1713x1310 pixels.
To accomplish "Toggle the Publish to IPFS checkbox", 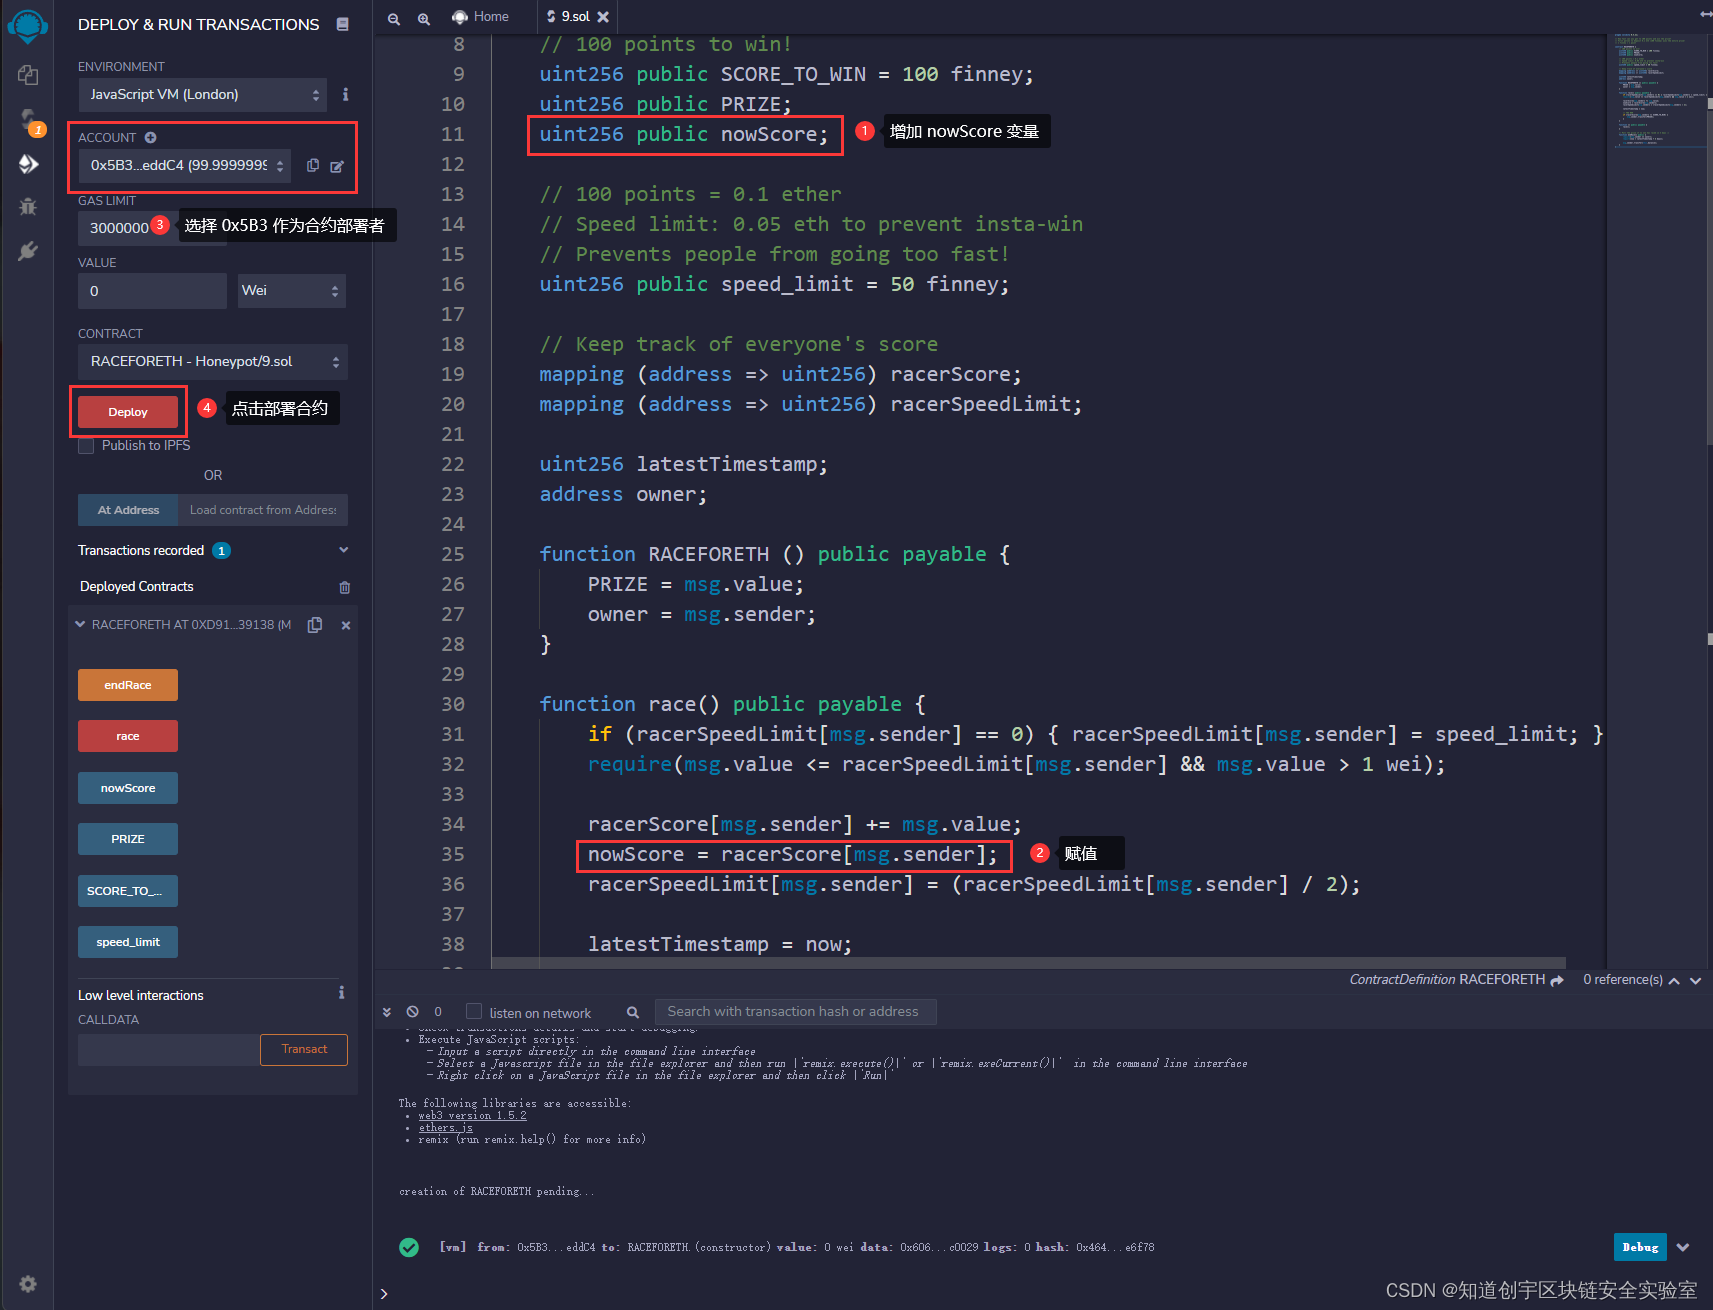I will 86,446.
